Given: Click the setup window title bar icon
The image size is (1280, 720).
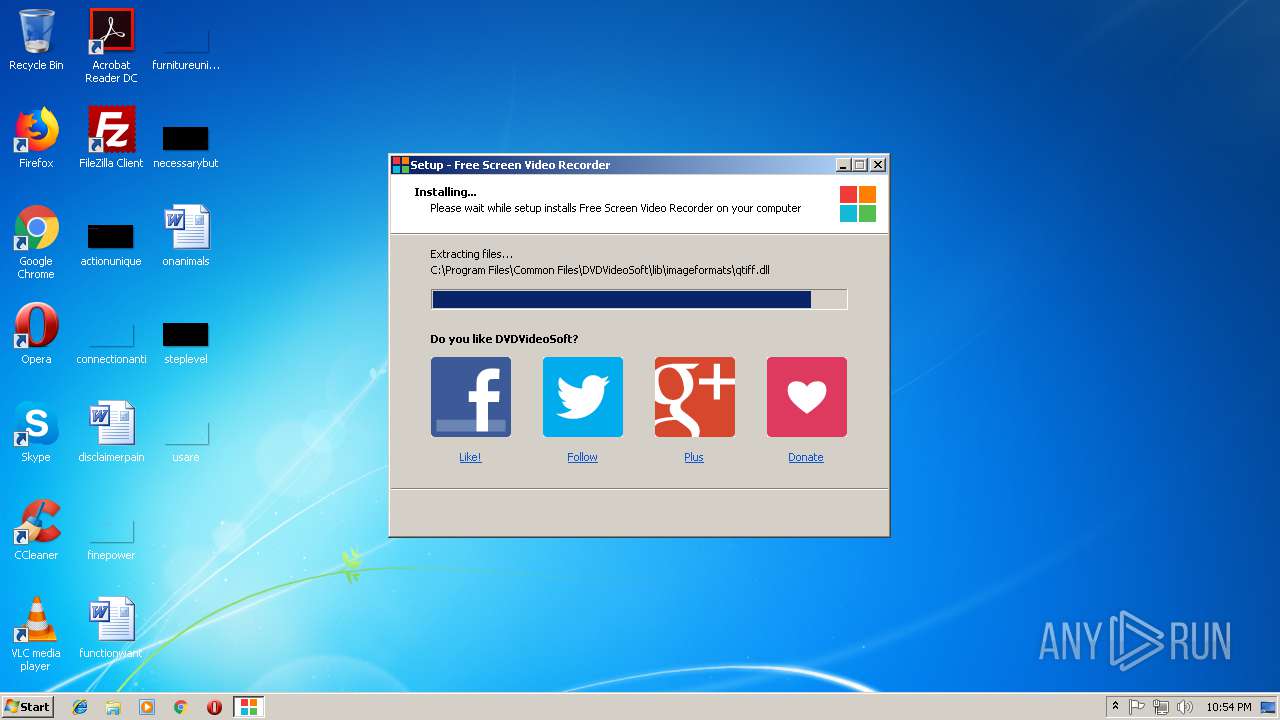Looking at the screenshot, I should tap(400, 165).
